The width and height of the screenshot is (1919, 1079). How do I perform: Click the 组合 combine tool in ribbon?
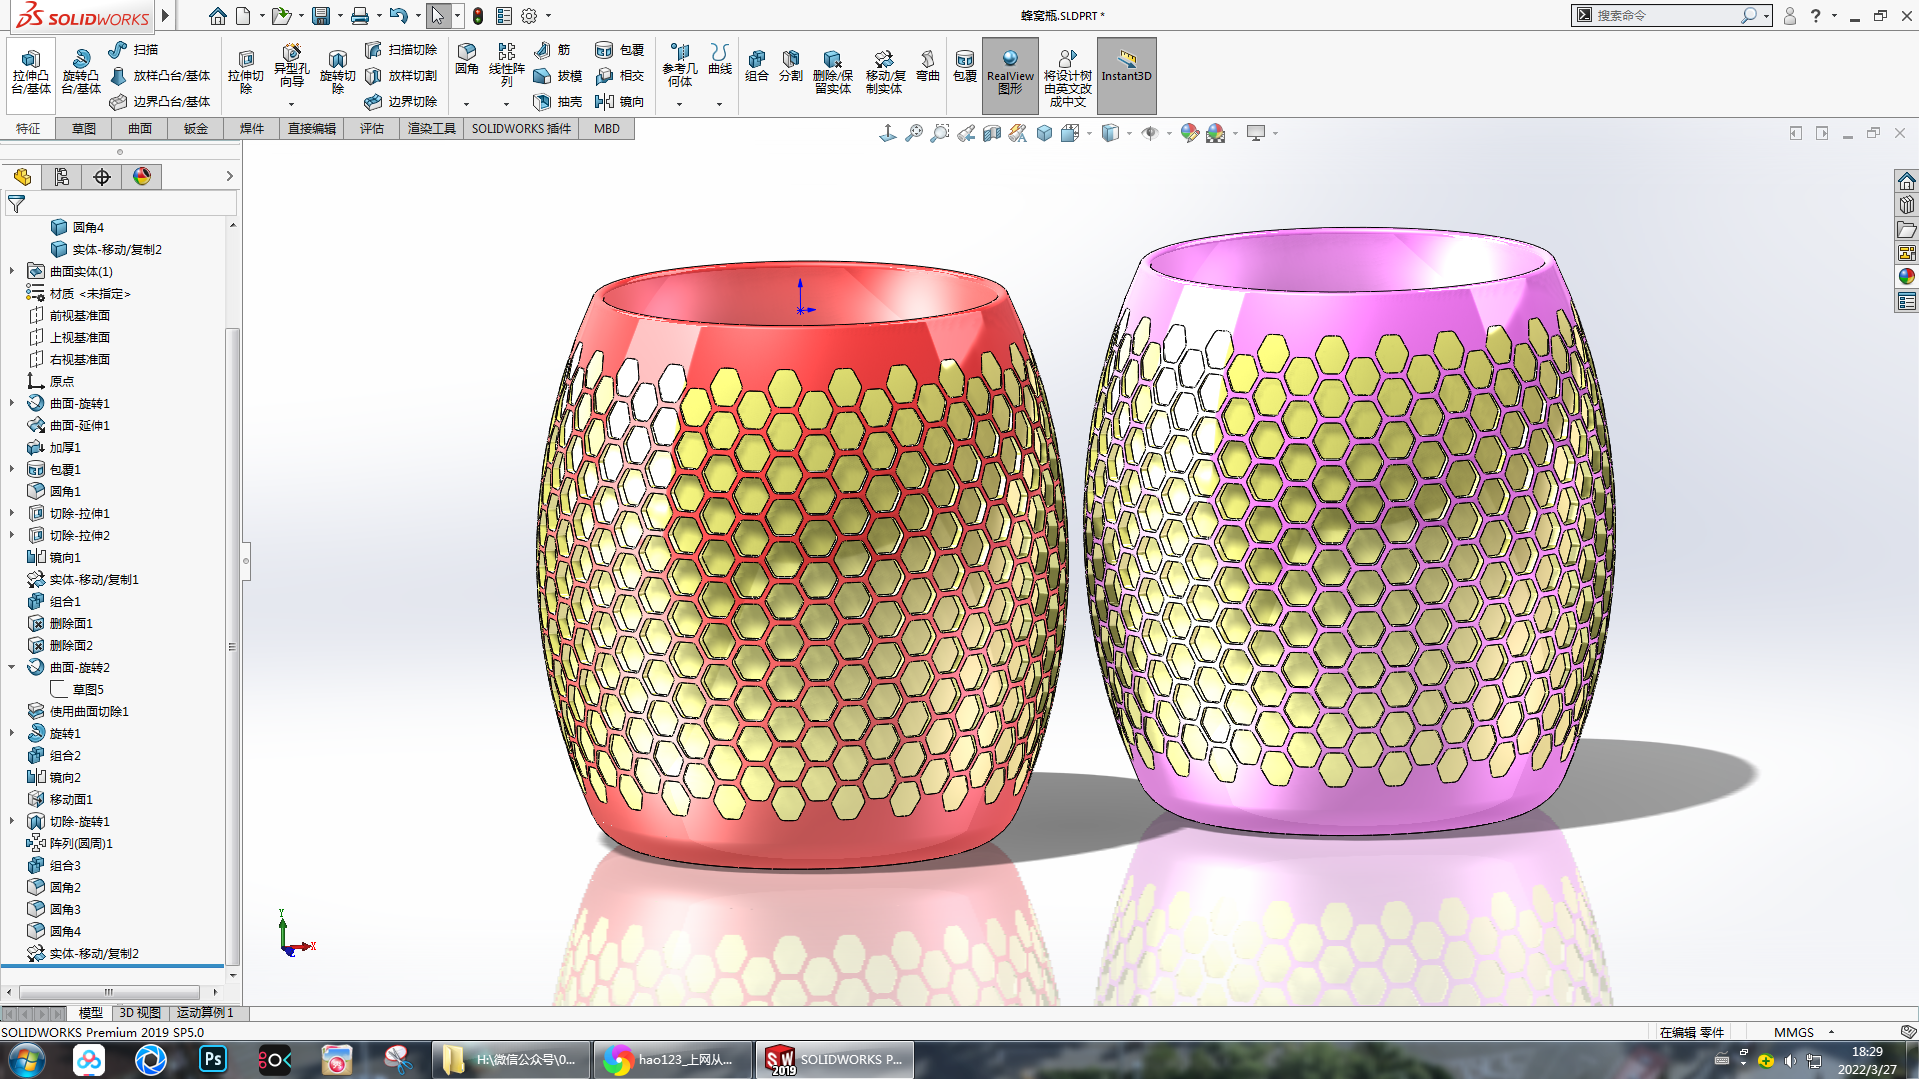point(757,66)
